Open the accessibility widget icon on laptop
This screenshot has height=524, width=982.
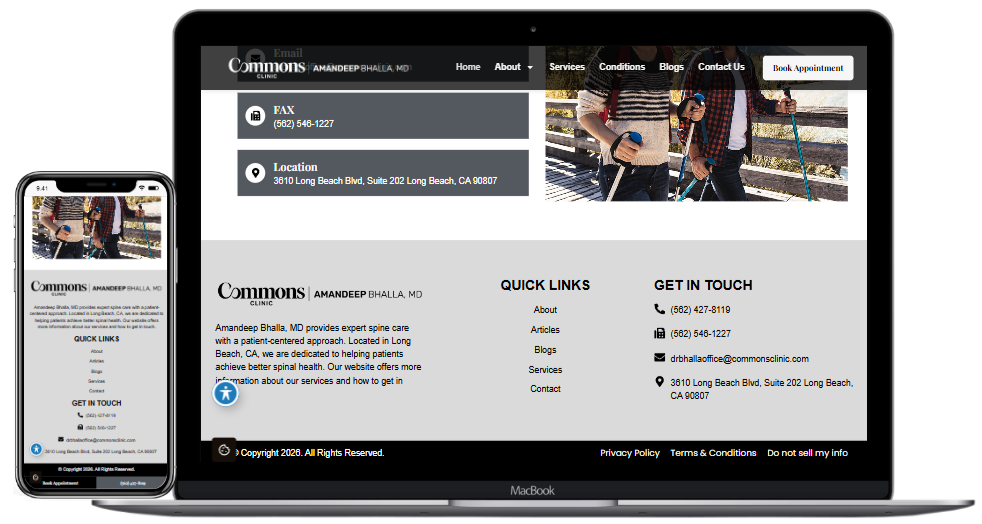225,393
